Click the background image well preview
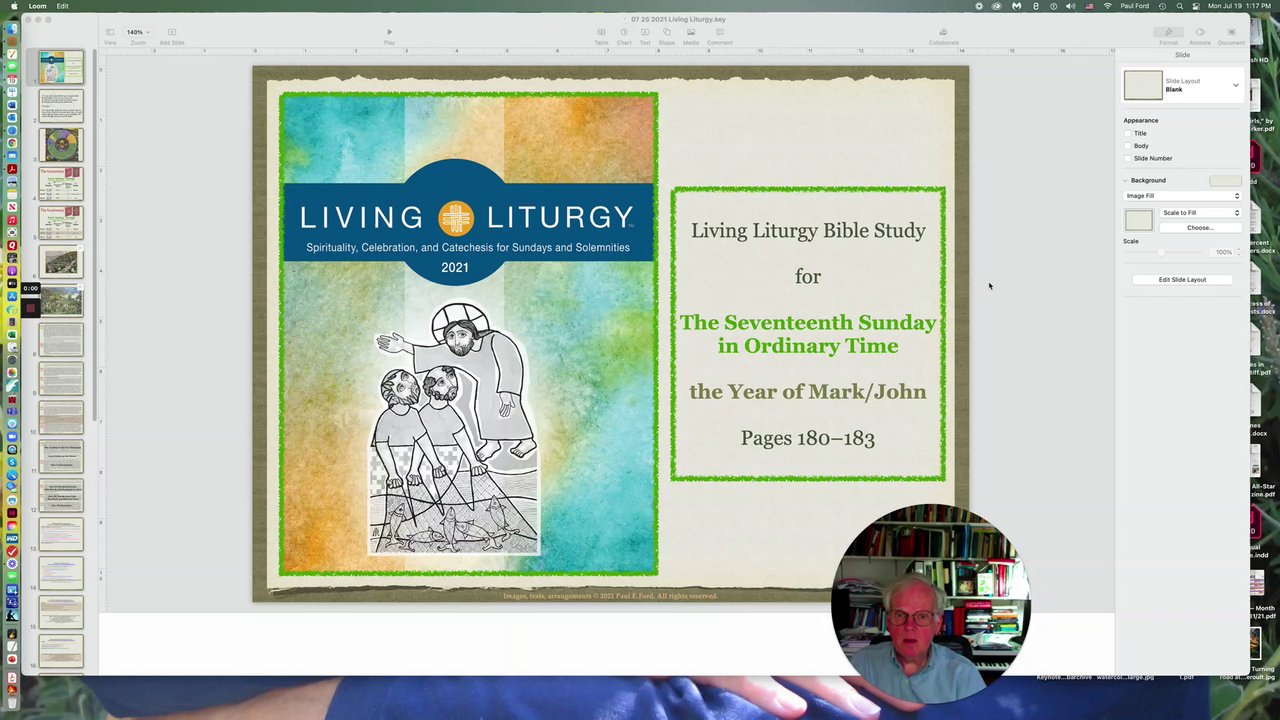This screenshot has width=1280, height=720. pyautogui.click(x=1138, y=220)
